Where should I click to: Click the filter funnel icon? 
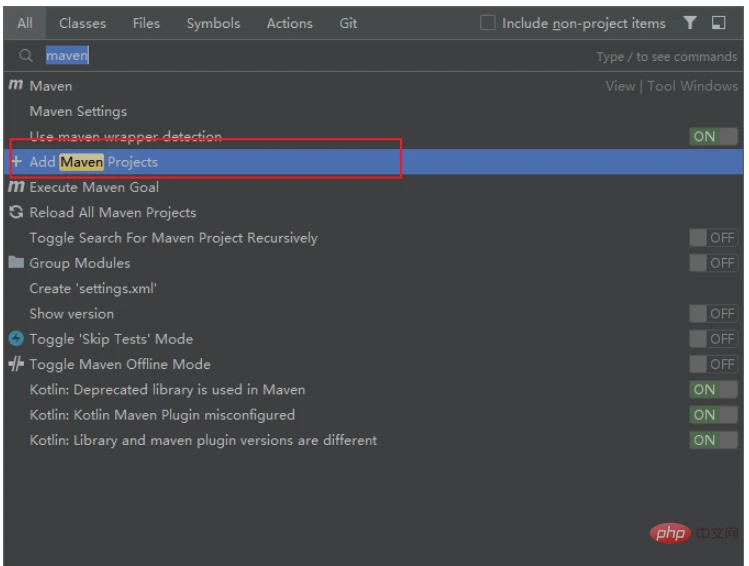690,23
